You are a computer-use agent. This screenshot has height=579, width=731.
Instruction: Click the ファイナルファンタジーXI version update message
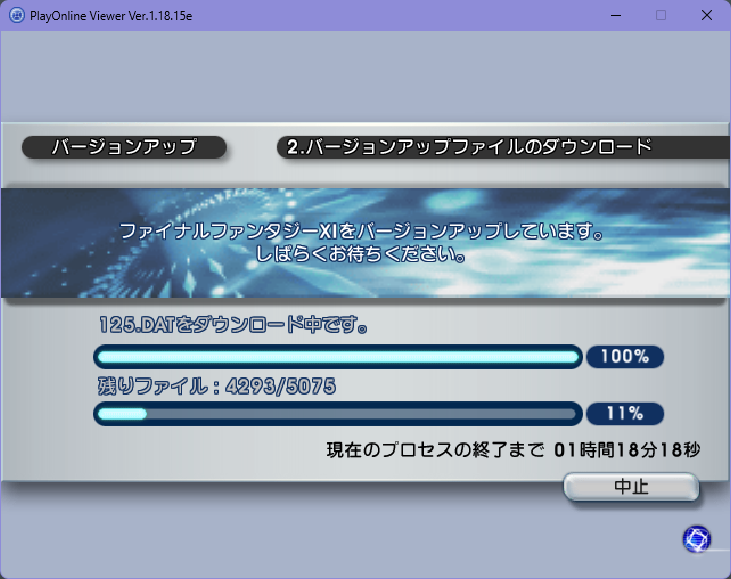tap(361, 231)
